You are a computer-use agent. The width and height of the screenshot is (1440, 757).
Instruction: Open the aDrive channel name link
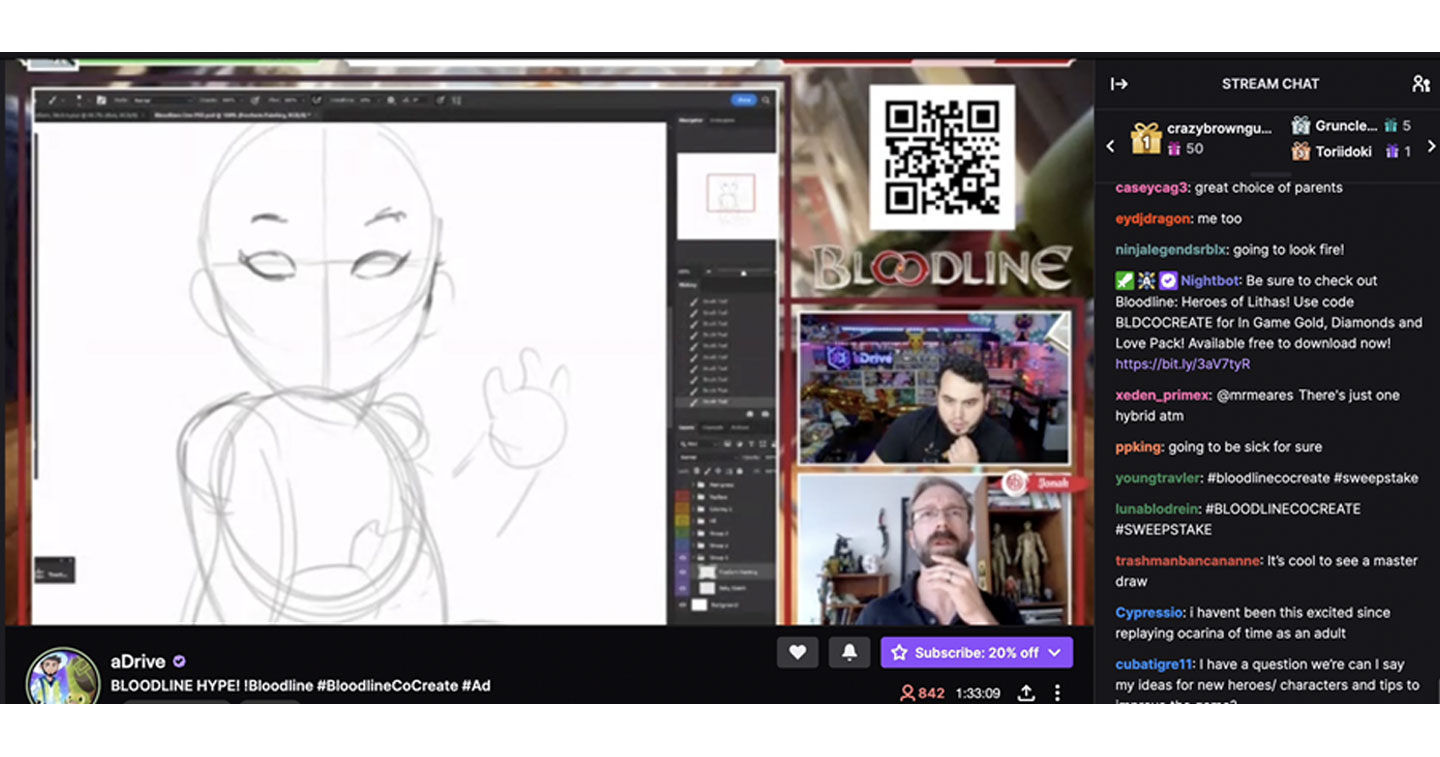(138, 662)
